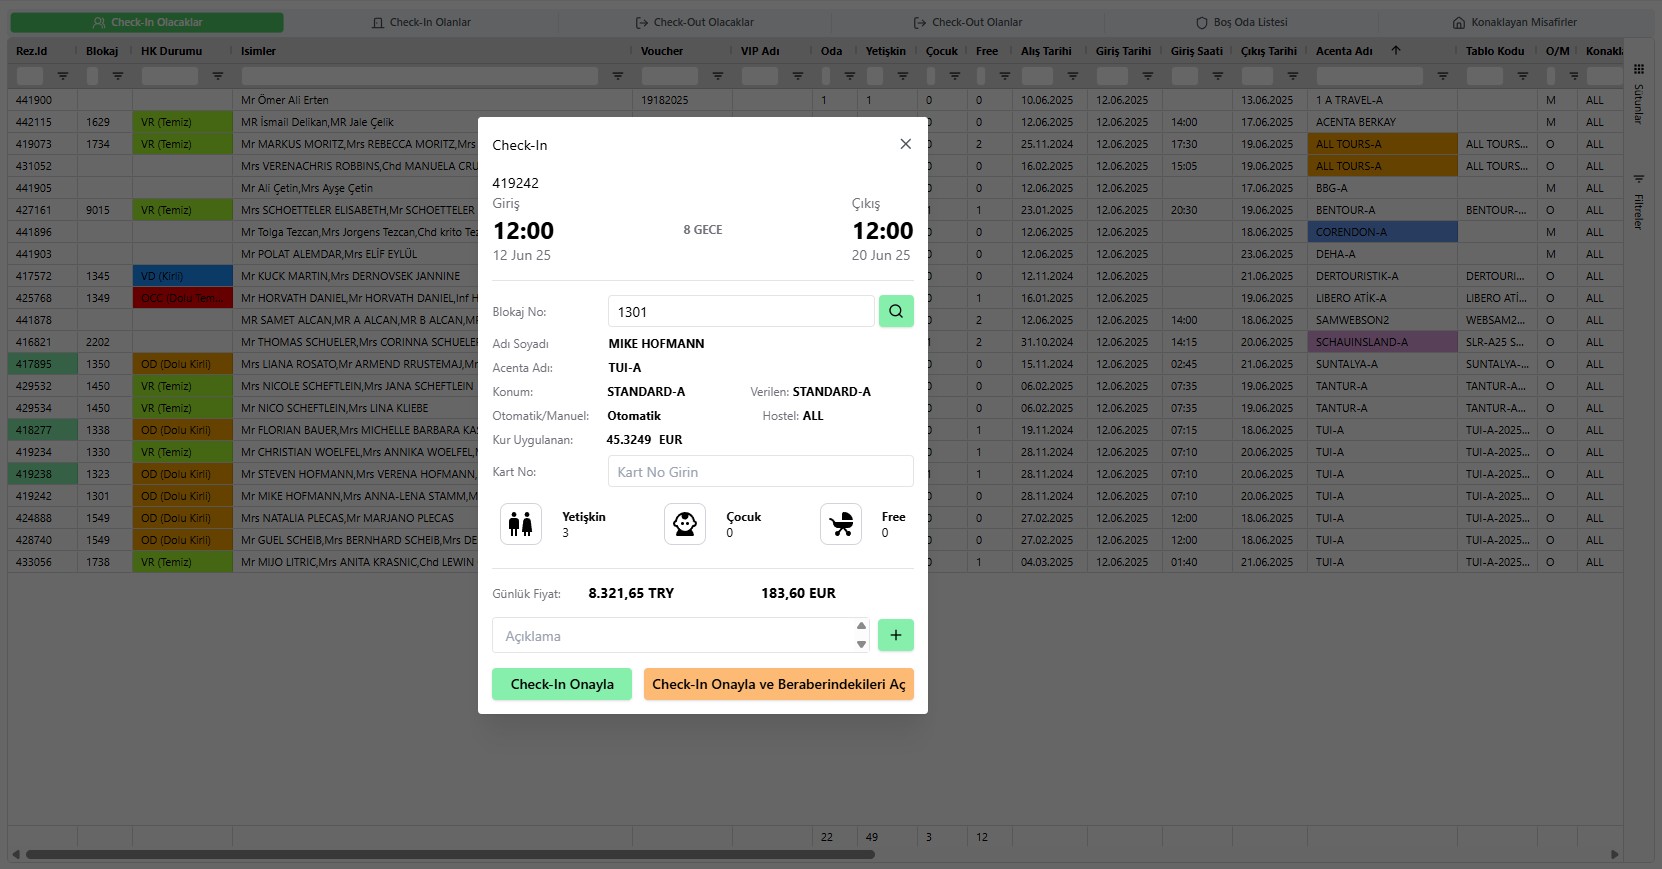Open the Filtreler side panel

1639,203
